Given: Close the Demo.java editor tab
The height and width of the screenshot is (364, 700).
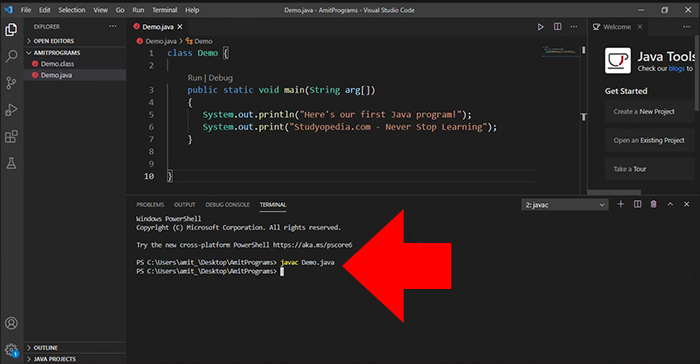Looking at the screenshot, I should [x=180, y=27].
